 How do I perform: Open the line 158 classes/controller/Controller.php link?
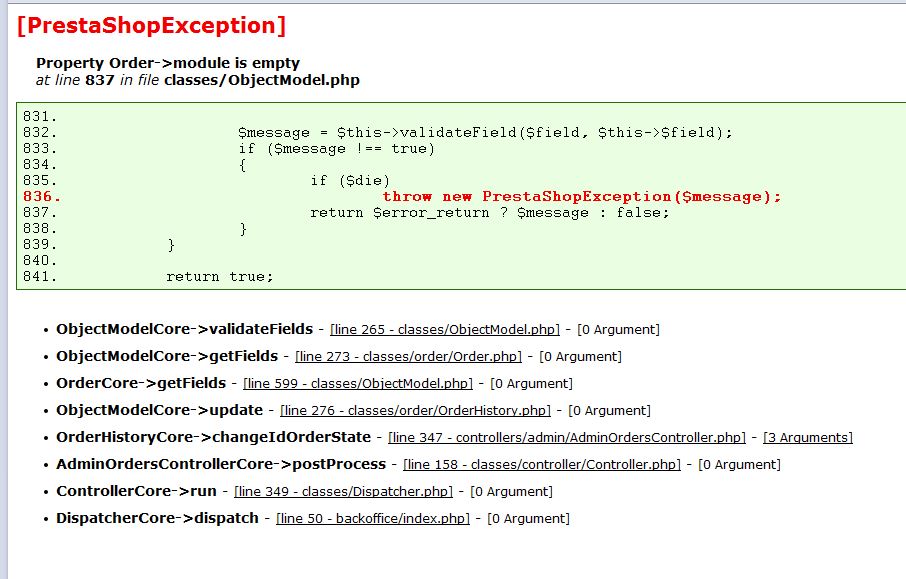pyautogui.click(x=542, y=465)
